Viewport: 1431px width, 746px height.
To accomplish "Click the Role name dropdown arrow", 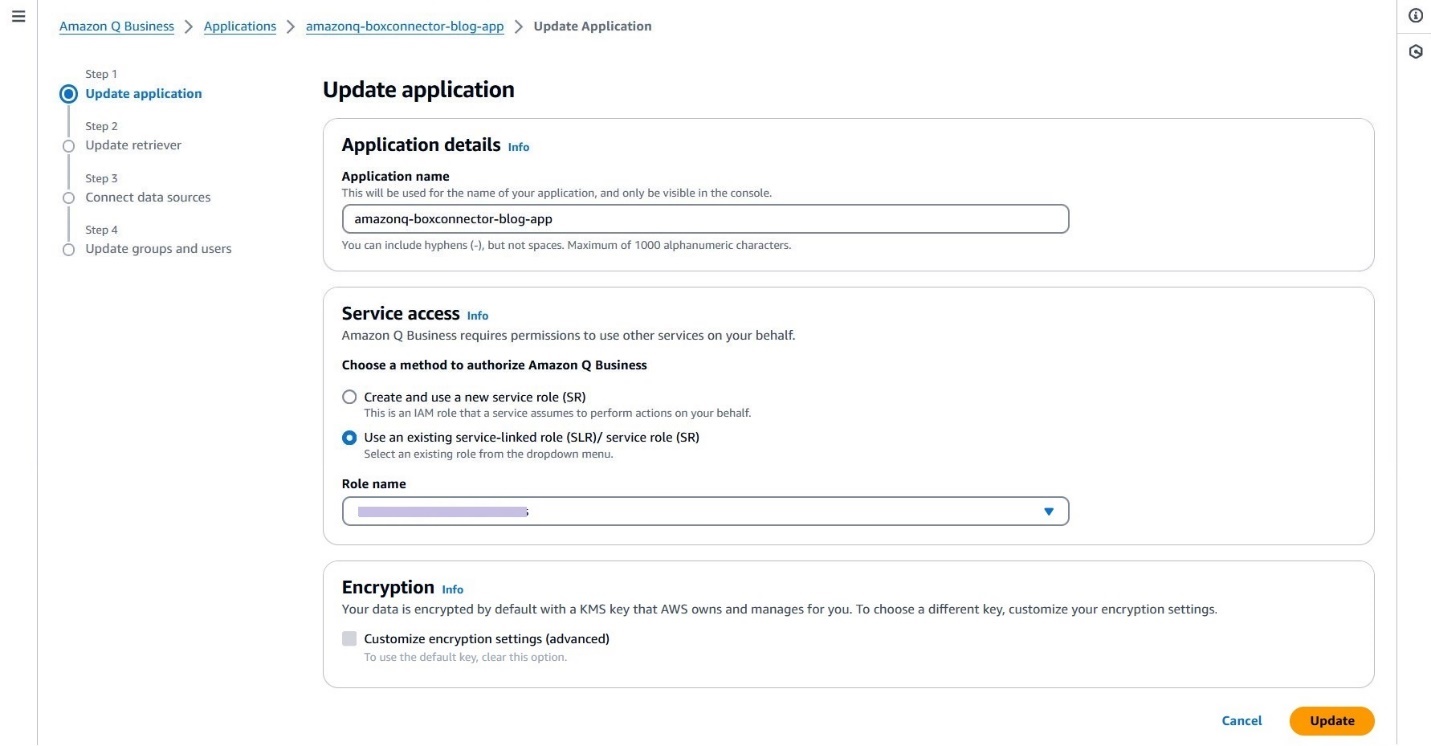I will 1049,512.
